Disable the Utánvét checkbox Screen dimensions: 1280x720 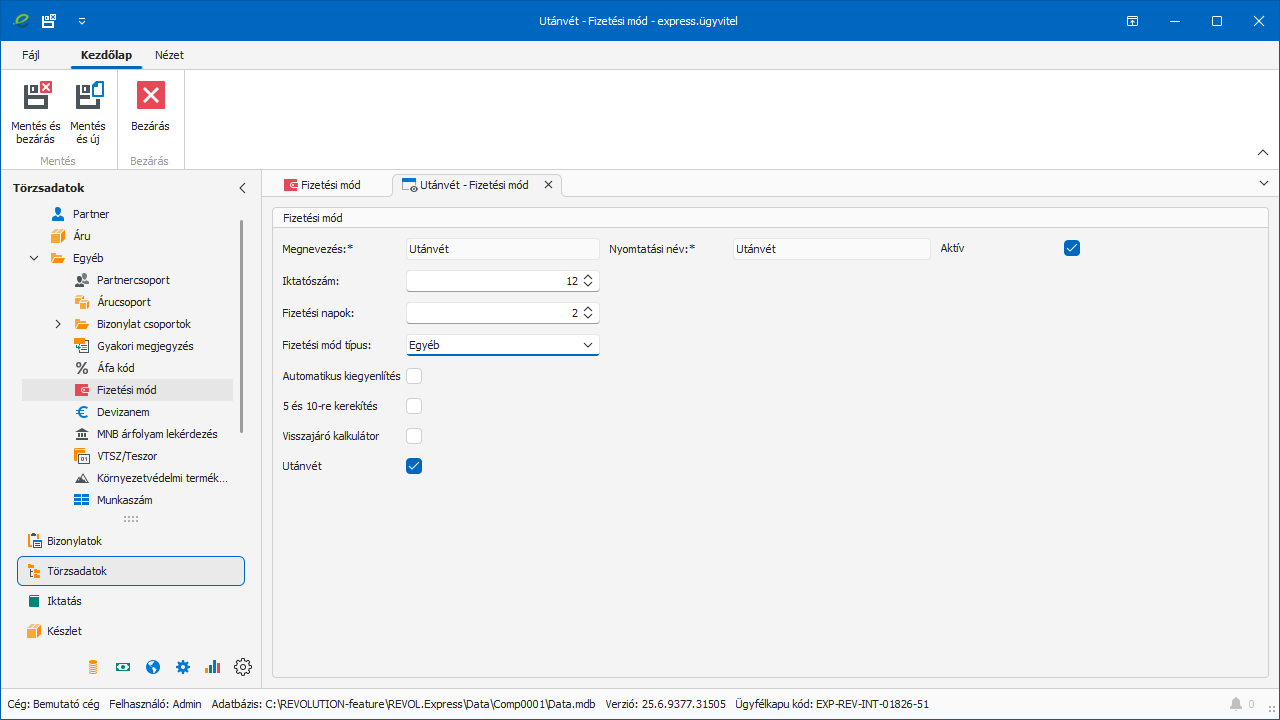point(414,466)
